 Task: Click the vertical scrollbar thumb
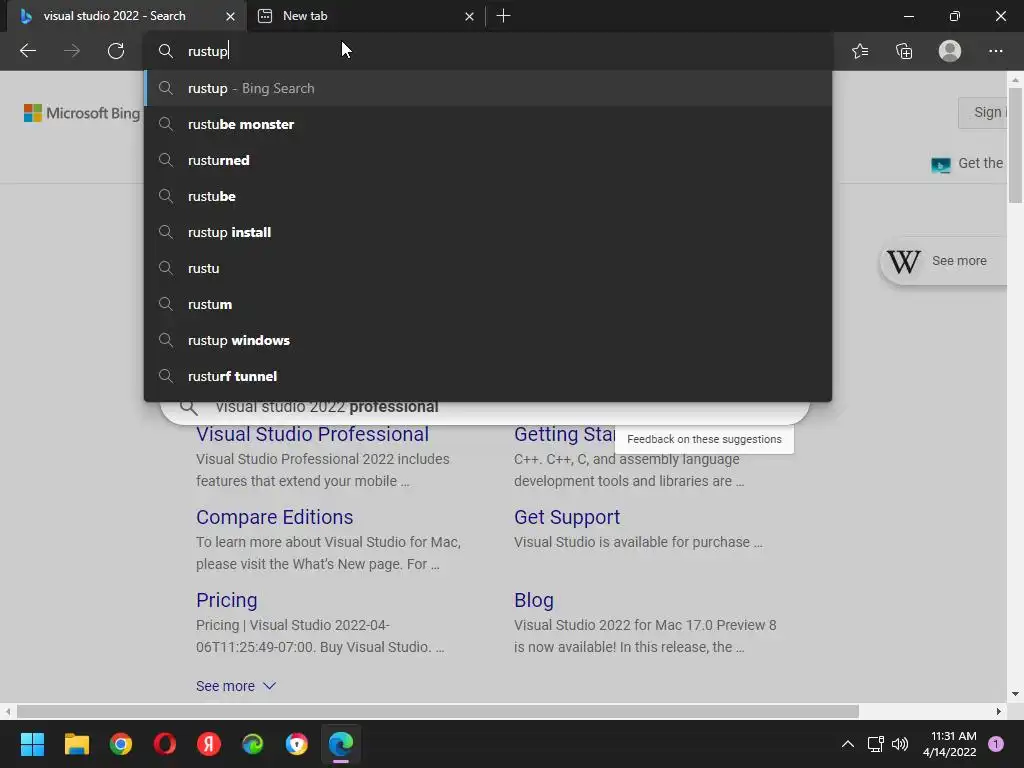1015,144
